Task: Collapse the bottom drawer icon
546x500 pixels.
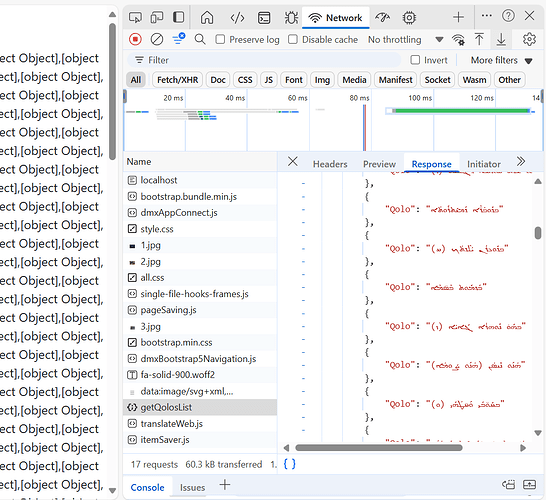Action: click(x=529, y=484)
